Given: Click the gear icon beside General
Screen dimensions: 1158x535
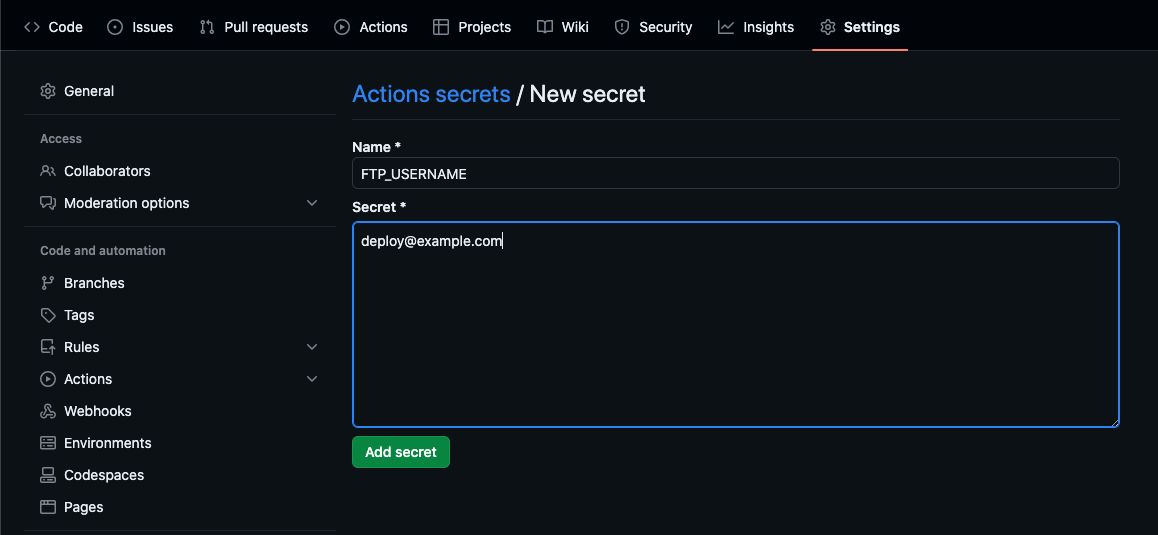Looking at the screenshot, I should pyautogui.click(x=48, y=91).
